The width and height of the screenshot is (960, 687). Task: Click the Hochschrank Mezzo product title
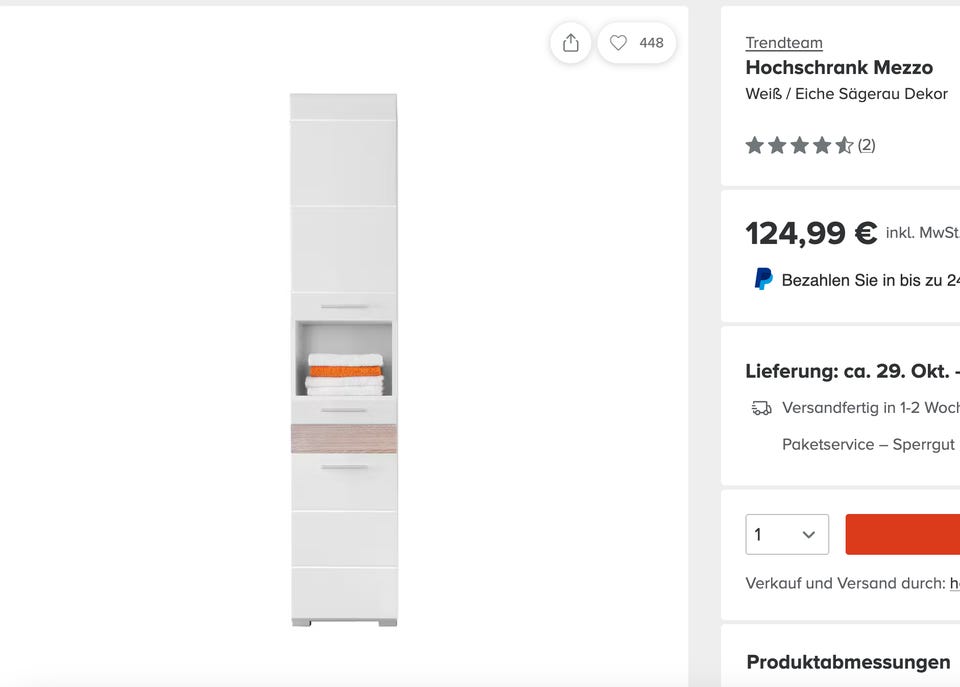839,68
